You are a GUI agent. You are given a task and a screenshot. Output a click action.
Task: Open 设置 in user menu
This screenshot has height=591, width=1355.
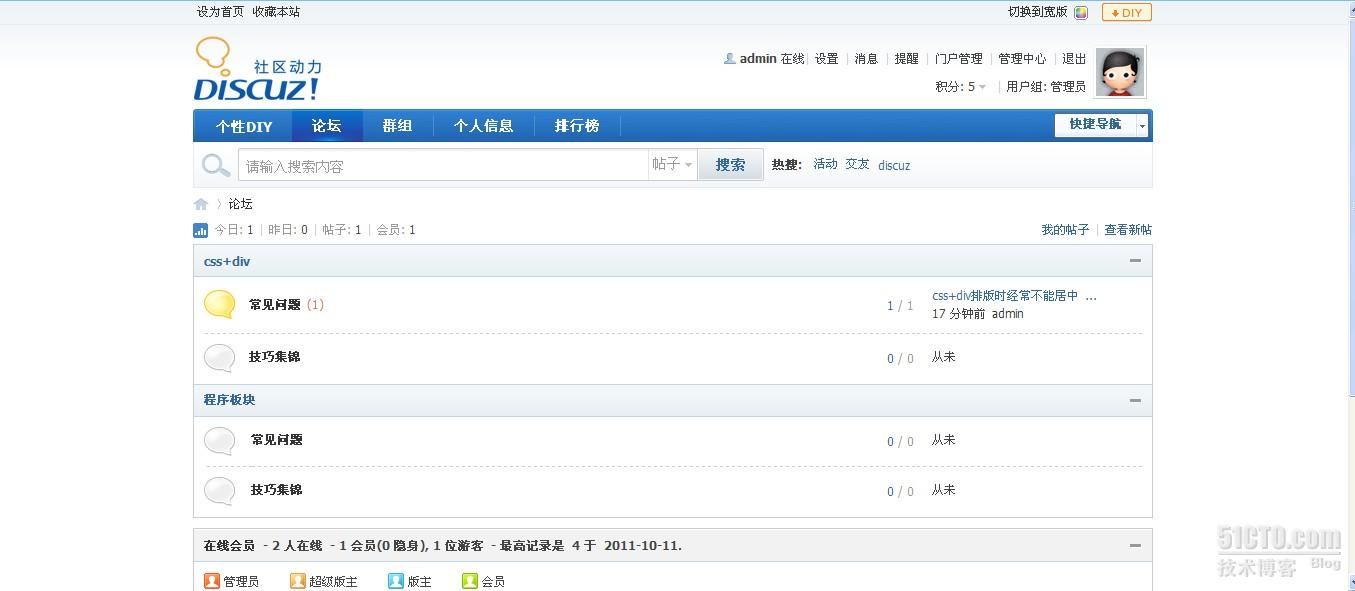tap(826, 59)
